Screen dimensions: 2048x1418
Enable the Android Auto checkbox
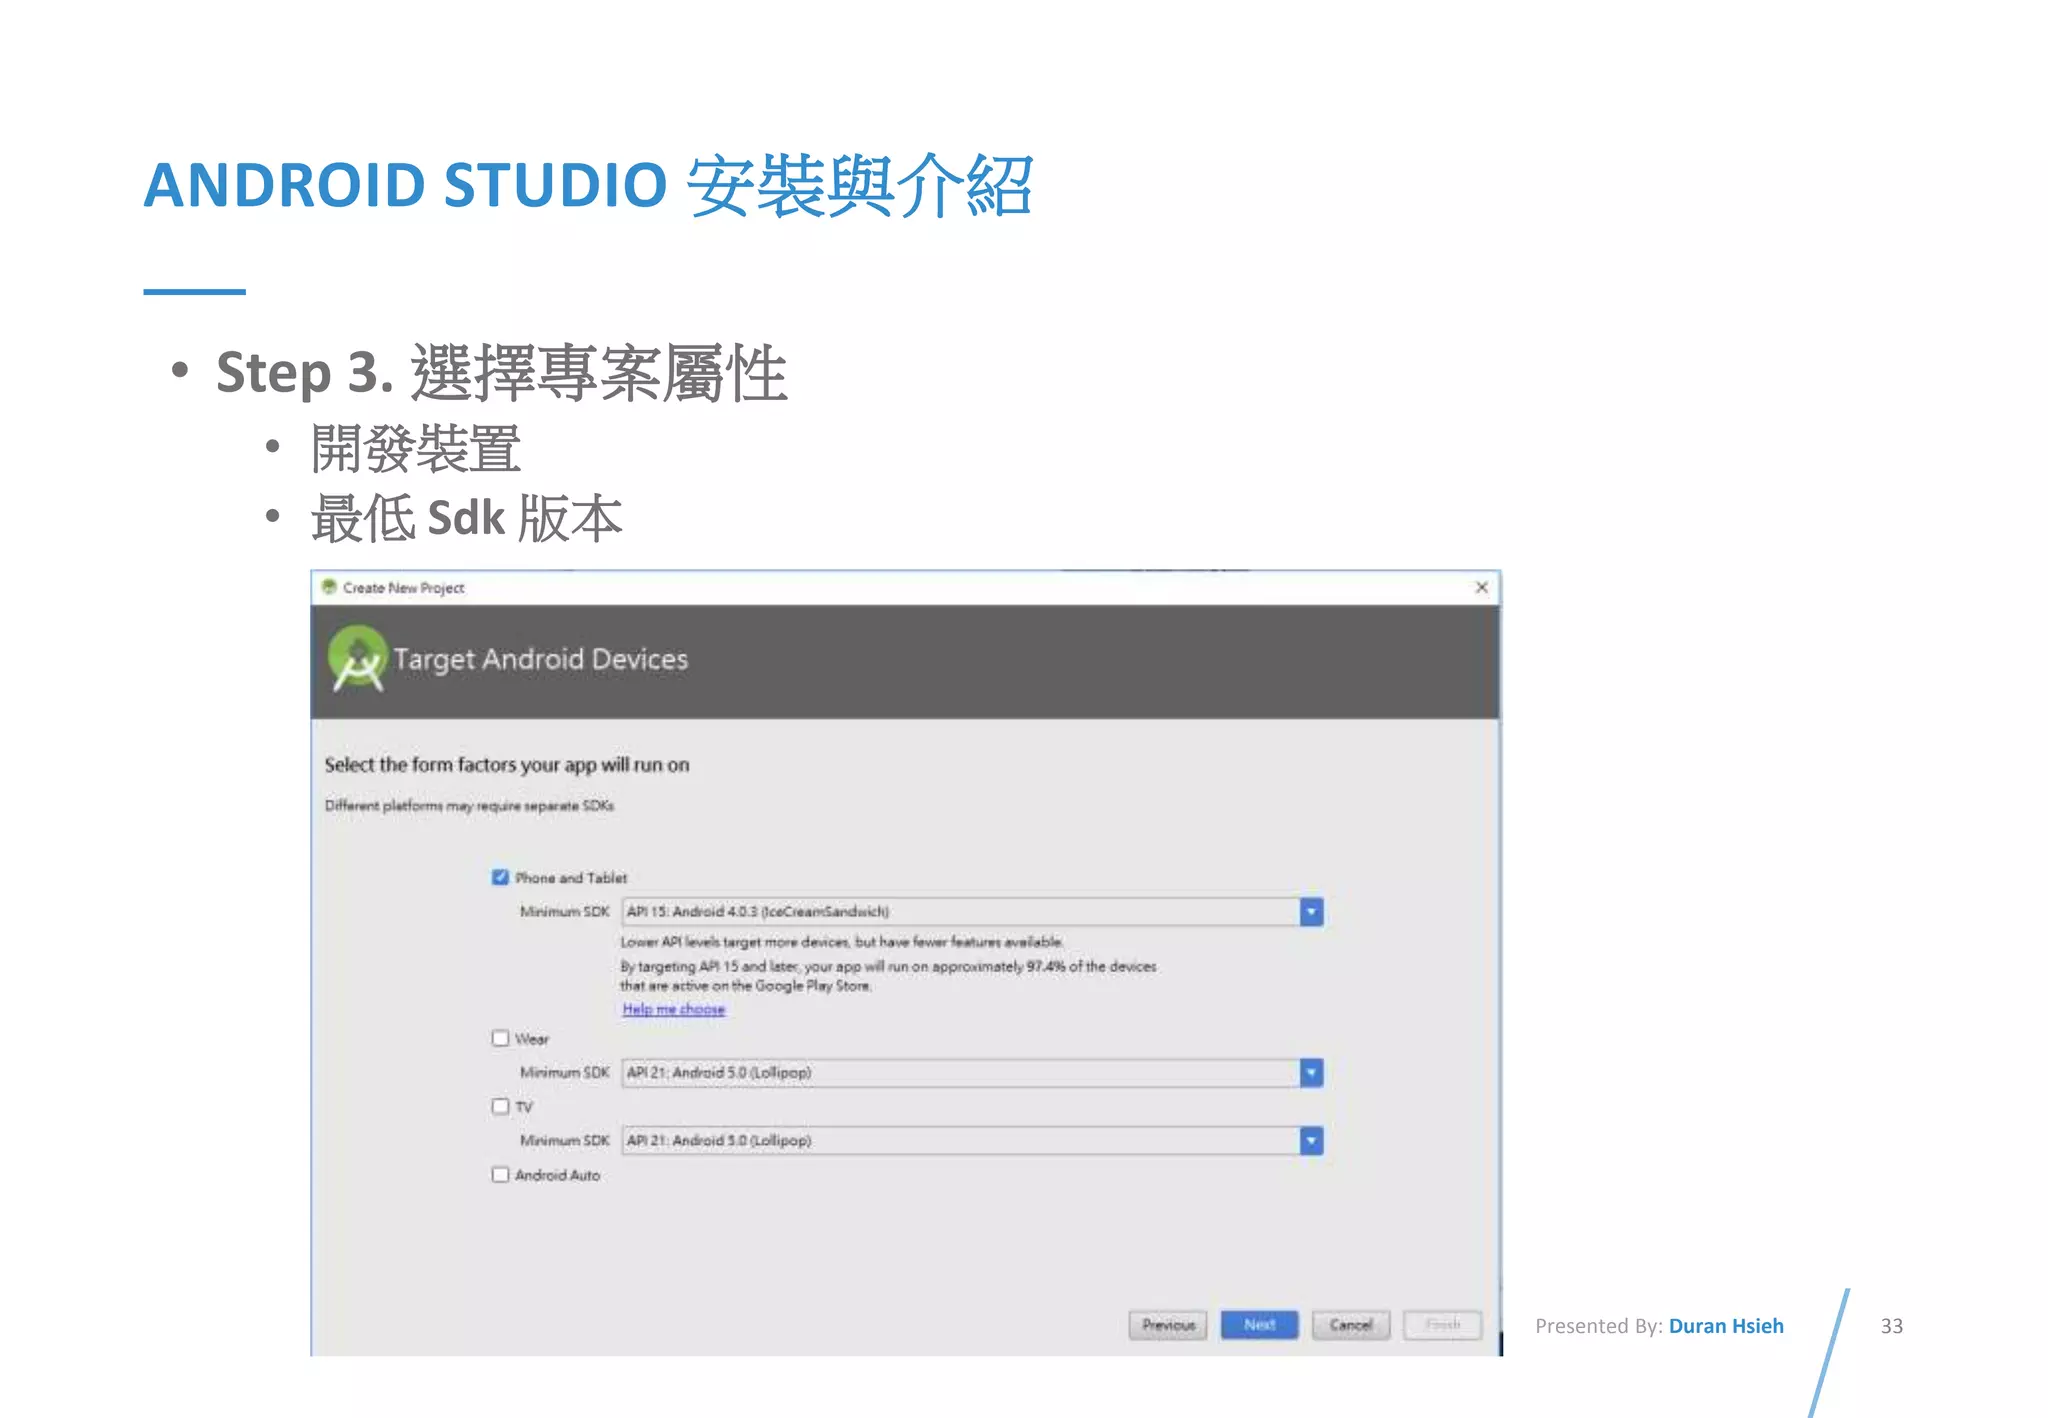pos(500,1174)
